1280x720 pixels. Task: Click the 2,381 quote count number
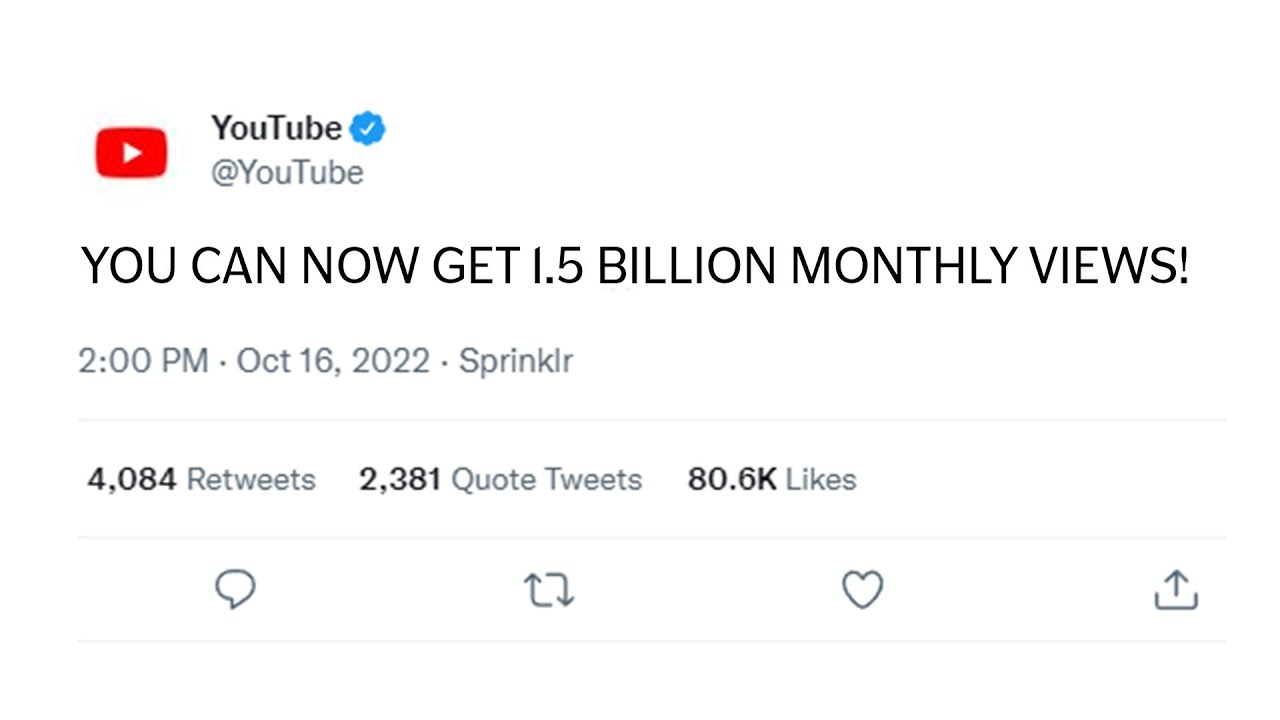coord(400,480)
